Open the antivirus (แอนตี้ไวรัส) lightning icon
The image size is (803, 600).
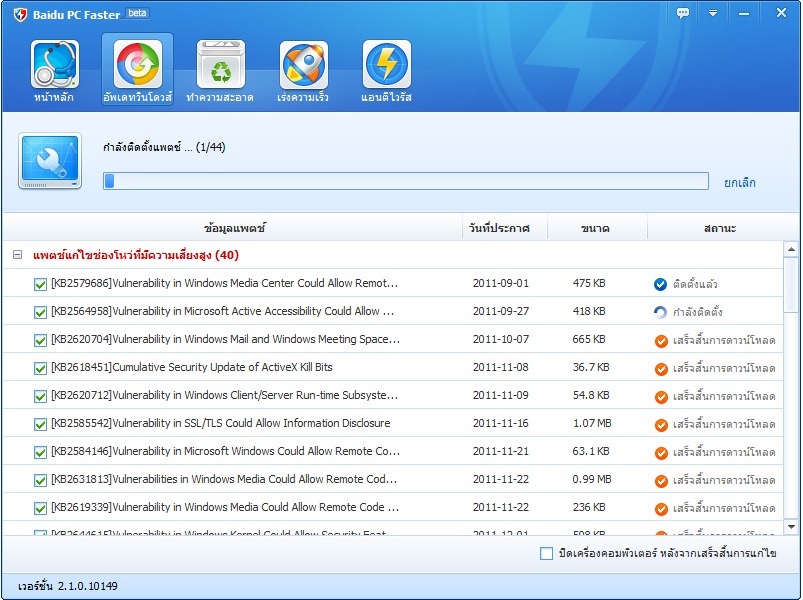pyautogui.click(x=386, y=66)
